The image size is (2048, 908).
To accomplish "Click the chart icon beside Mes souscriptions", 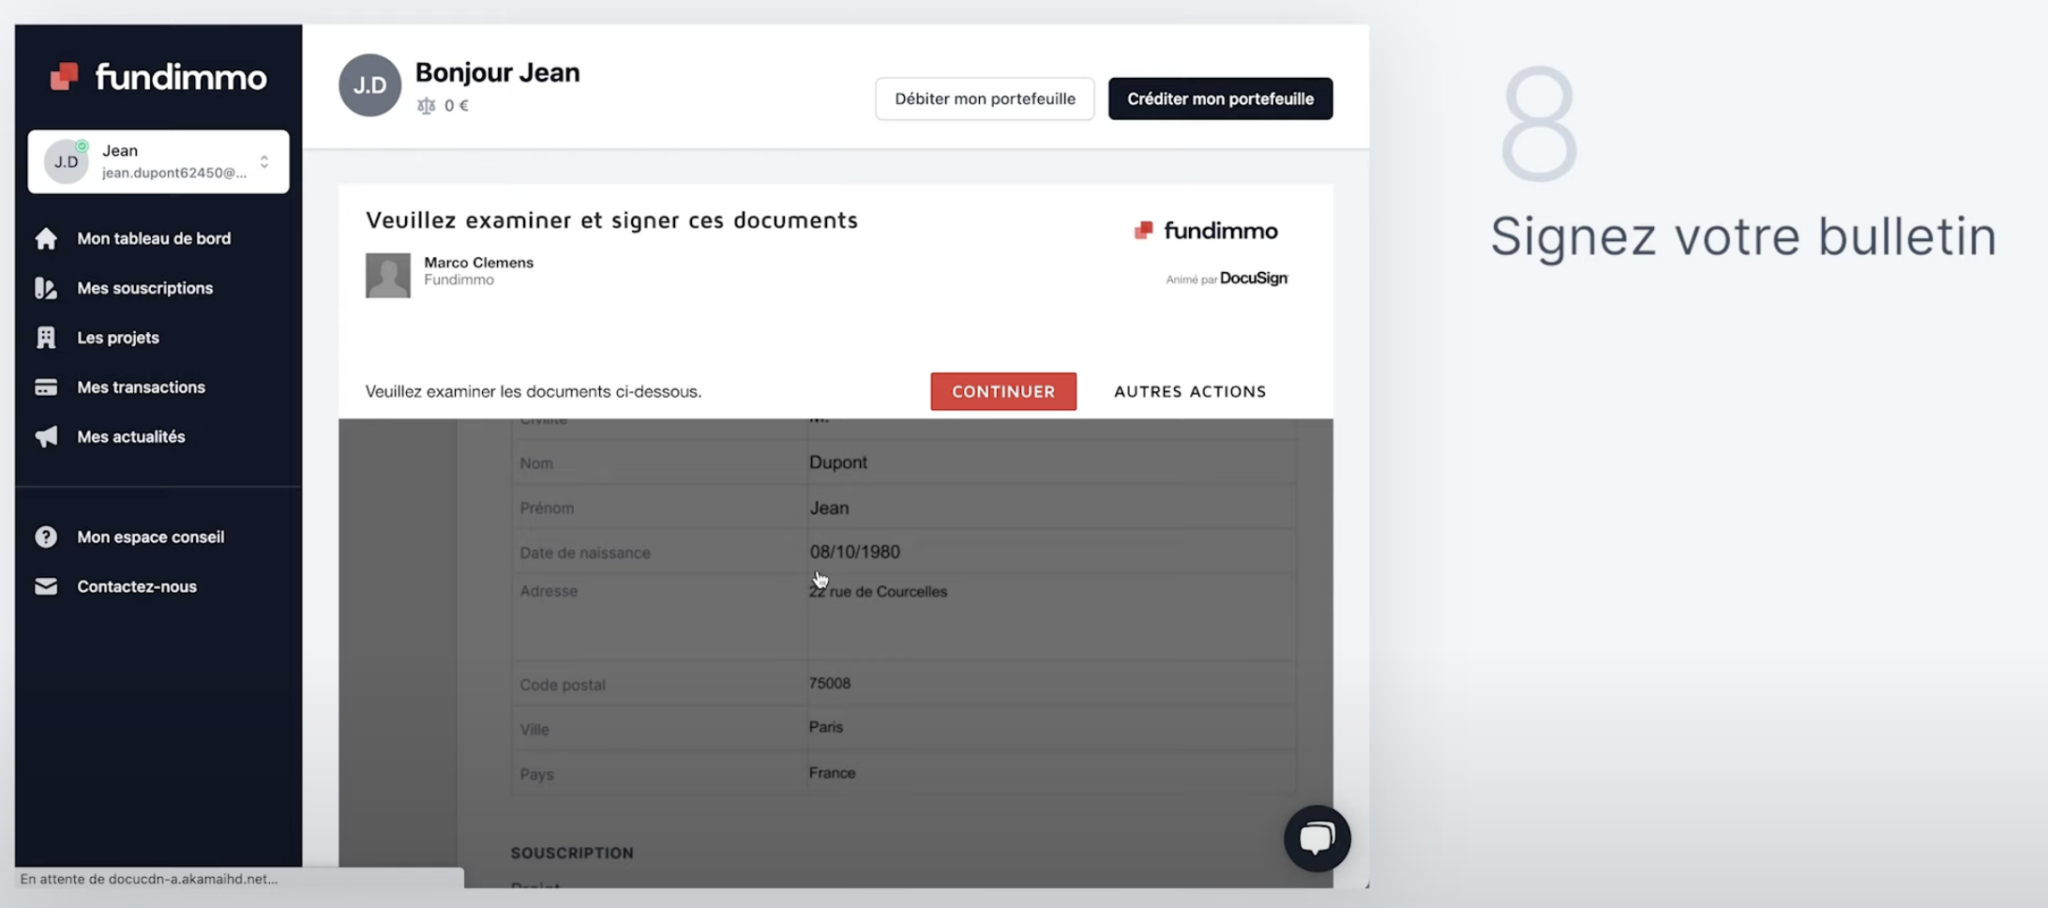I will [x=46, y=288].
